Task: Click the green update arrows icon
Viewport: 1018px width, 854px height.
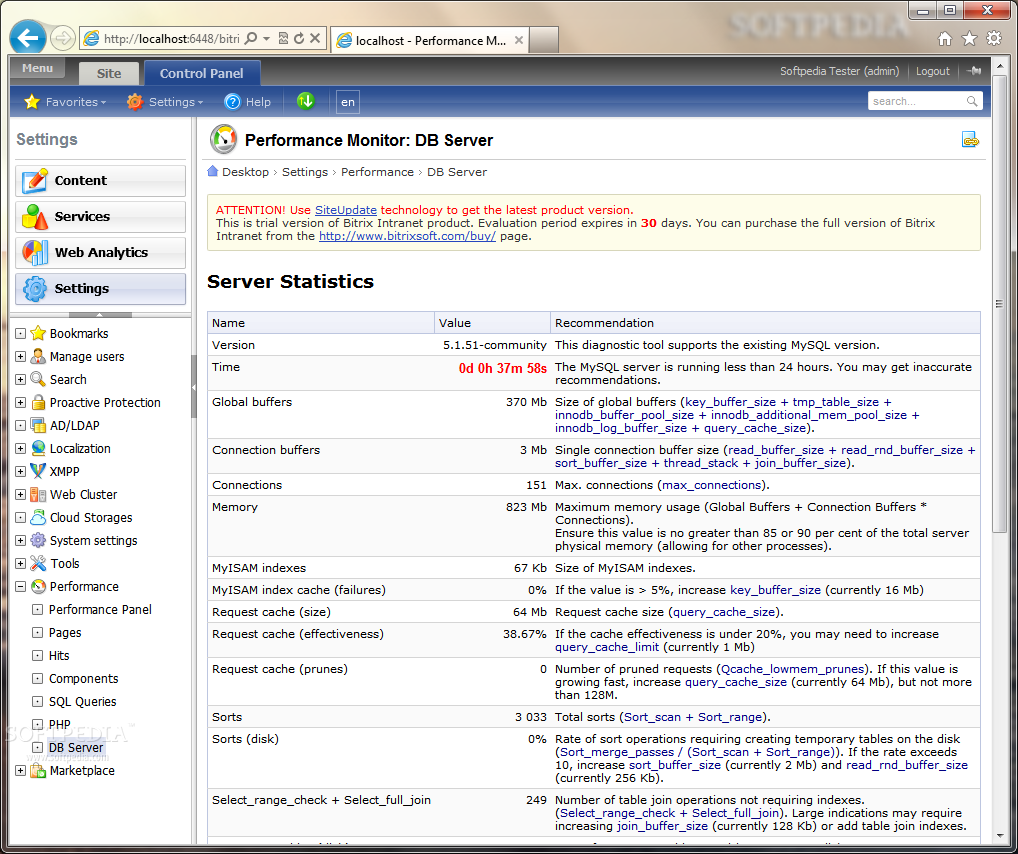Action: coord(305,101)
